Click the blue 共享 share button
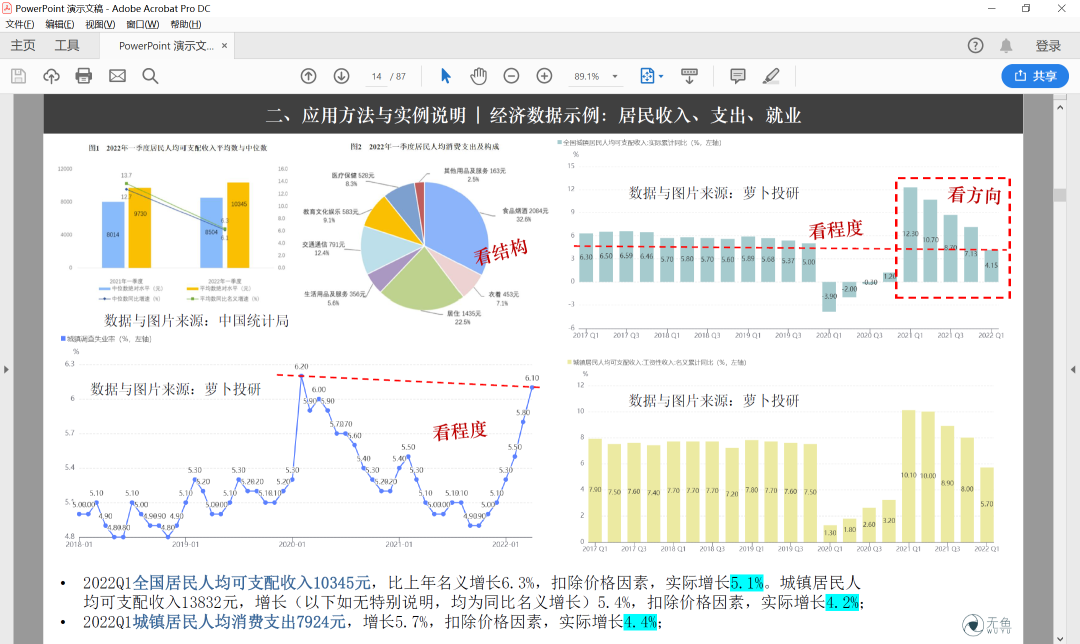Viewport: 1080px width, 644px height. [x=1035, y=76]
